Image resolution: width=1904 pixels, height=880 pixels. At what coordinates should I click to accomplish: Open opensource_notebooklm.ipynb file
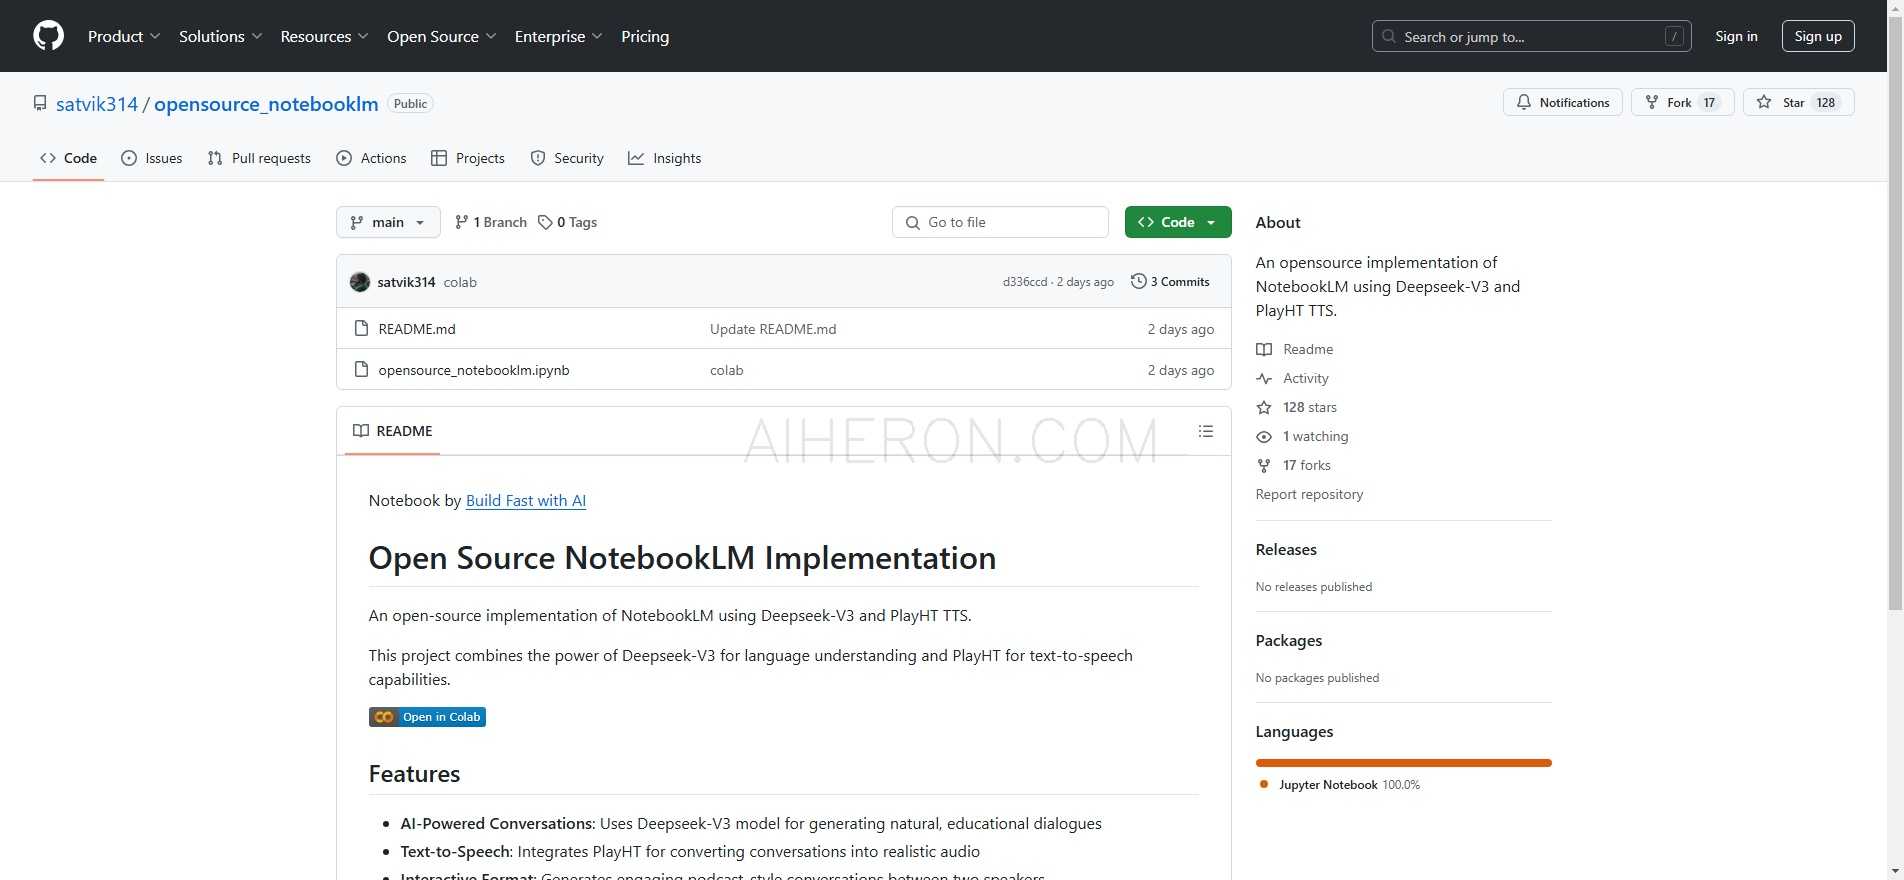474,370
